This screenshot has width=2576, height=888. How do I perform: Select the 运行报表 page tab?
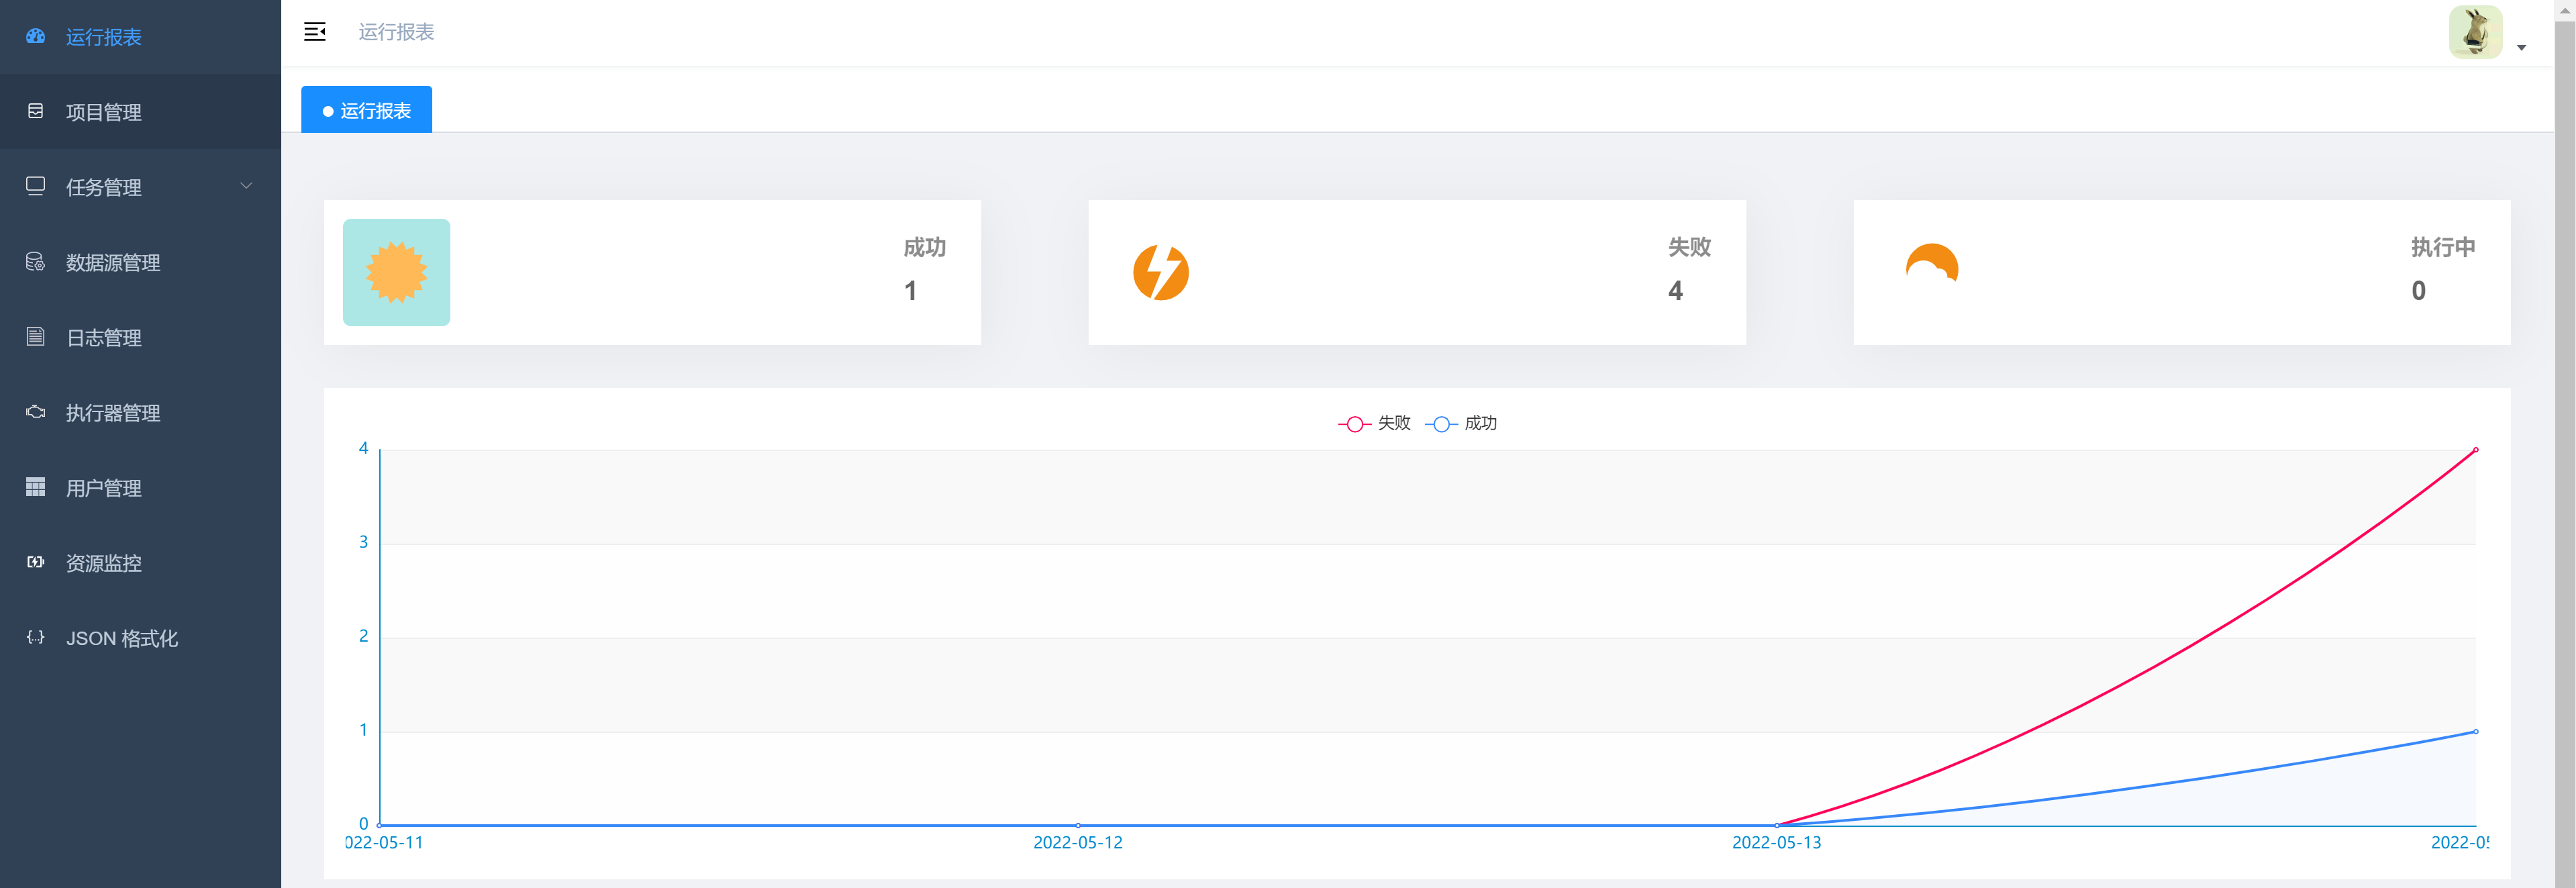click(367, 110)
